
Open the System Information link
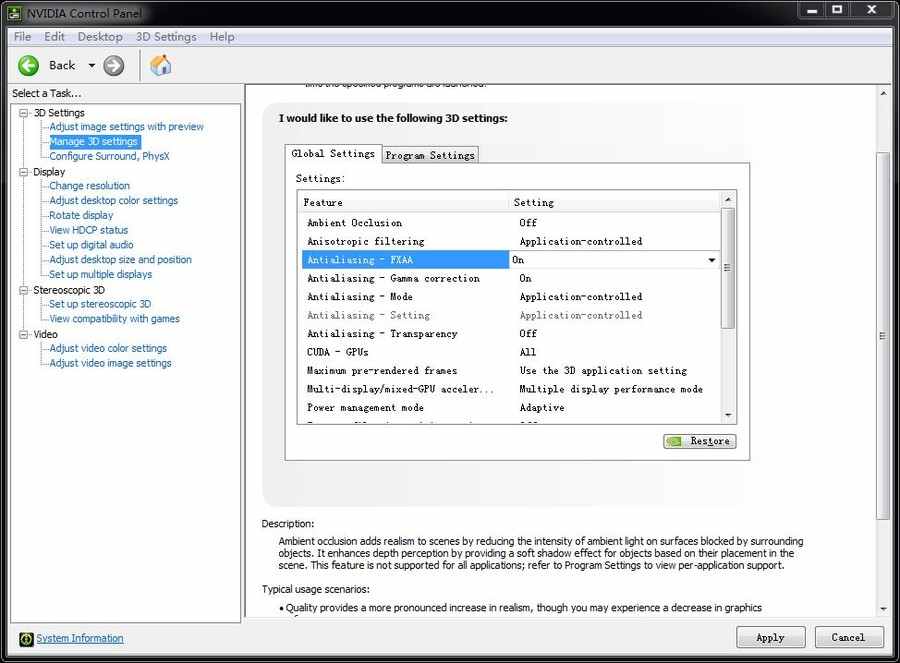pos(80,638)
